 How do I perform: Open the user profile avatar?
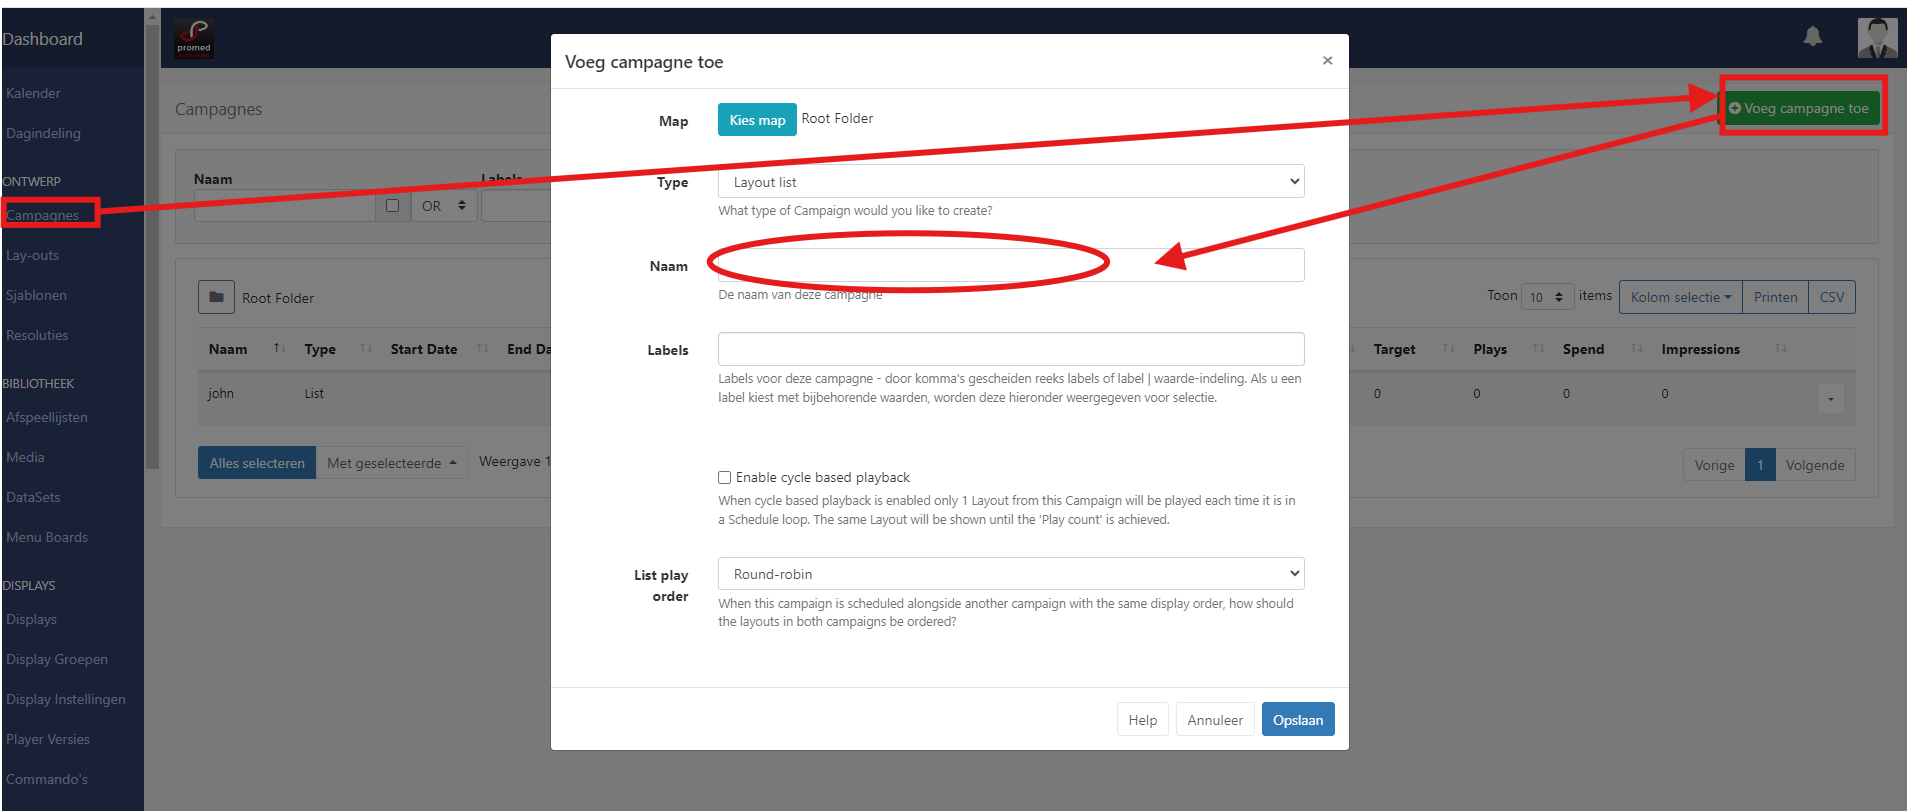1877,38
